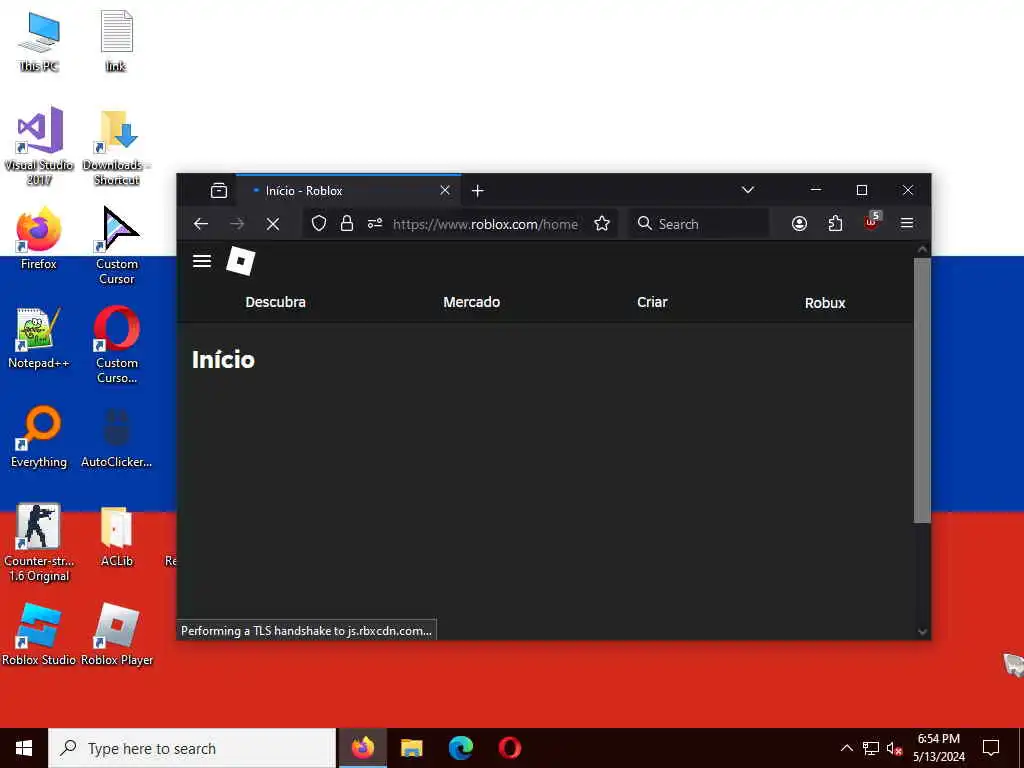
Task: Expand the list all tabs chevron
Action: coord(748,190)
